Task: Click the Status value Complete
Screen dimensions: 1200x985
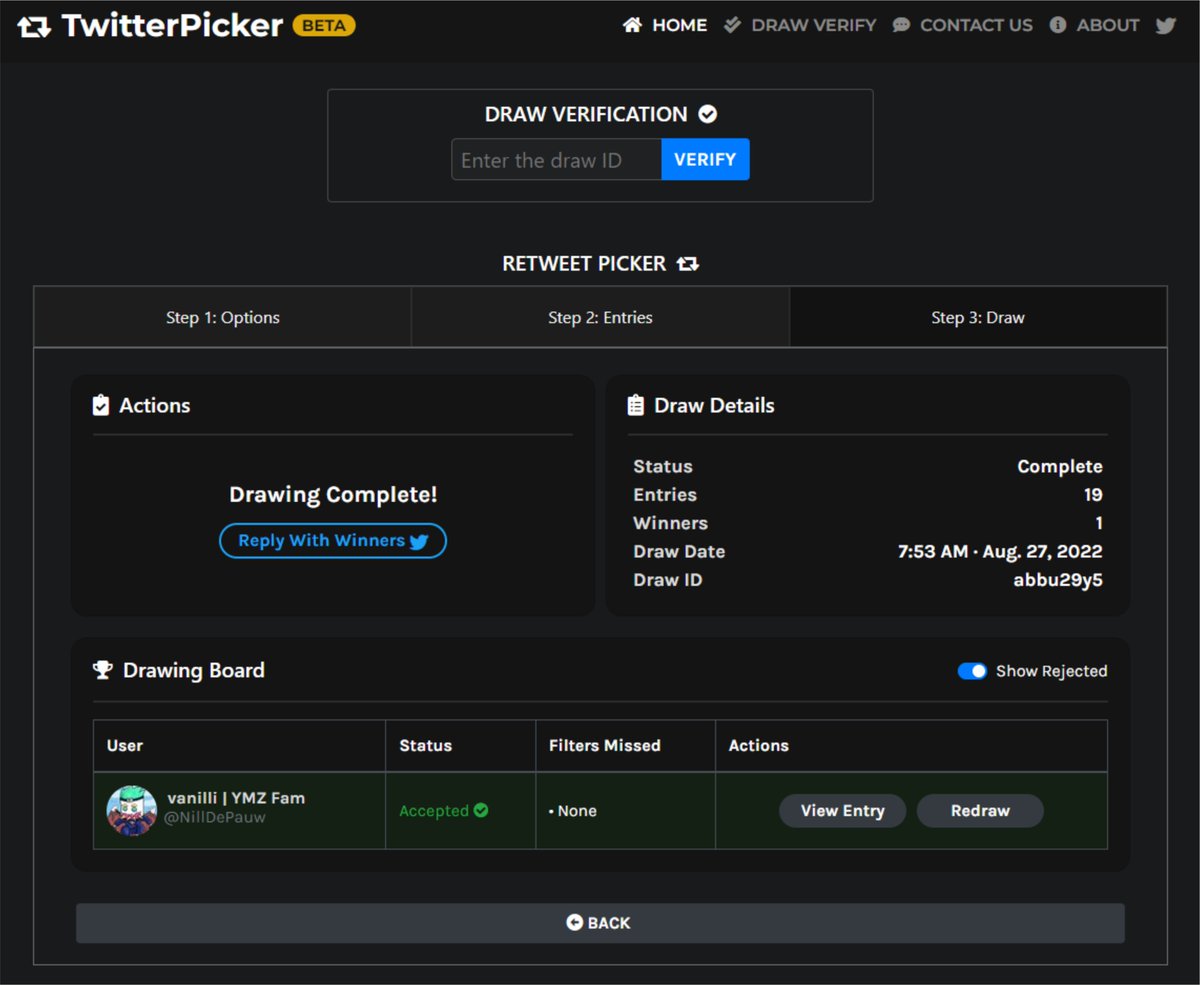Action: pos(1060,467)
